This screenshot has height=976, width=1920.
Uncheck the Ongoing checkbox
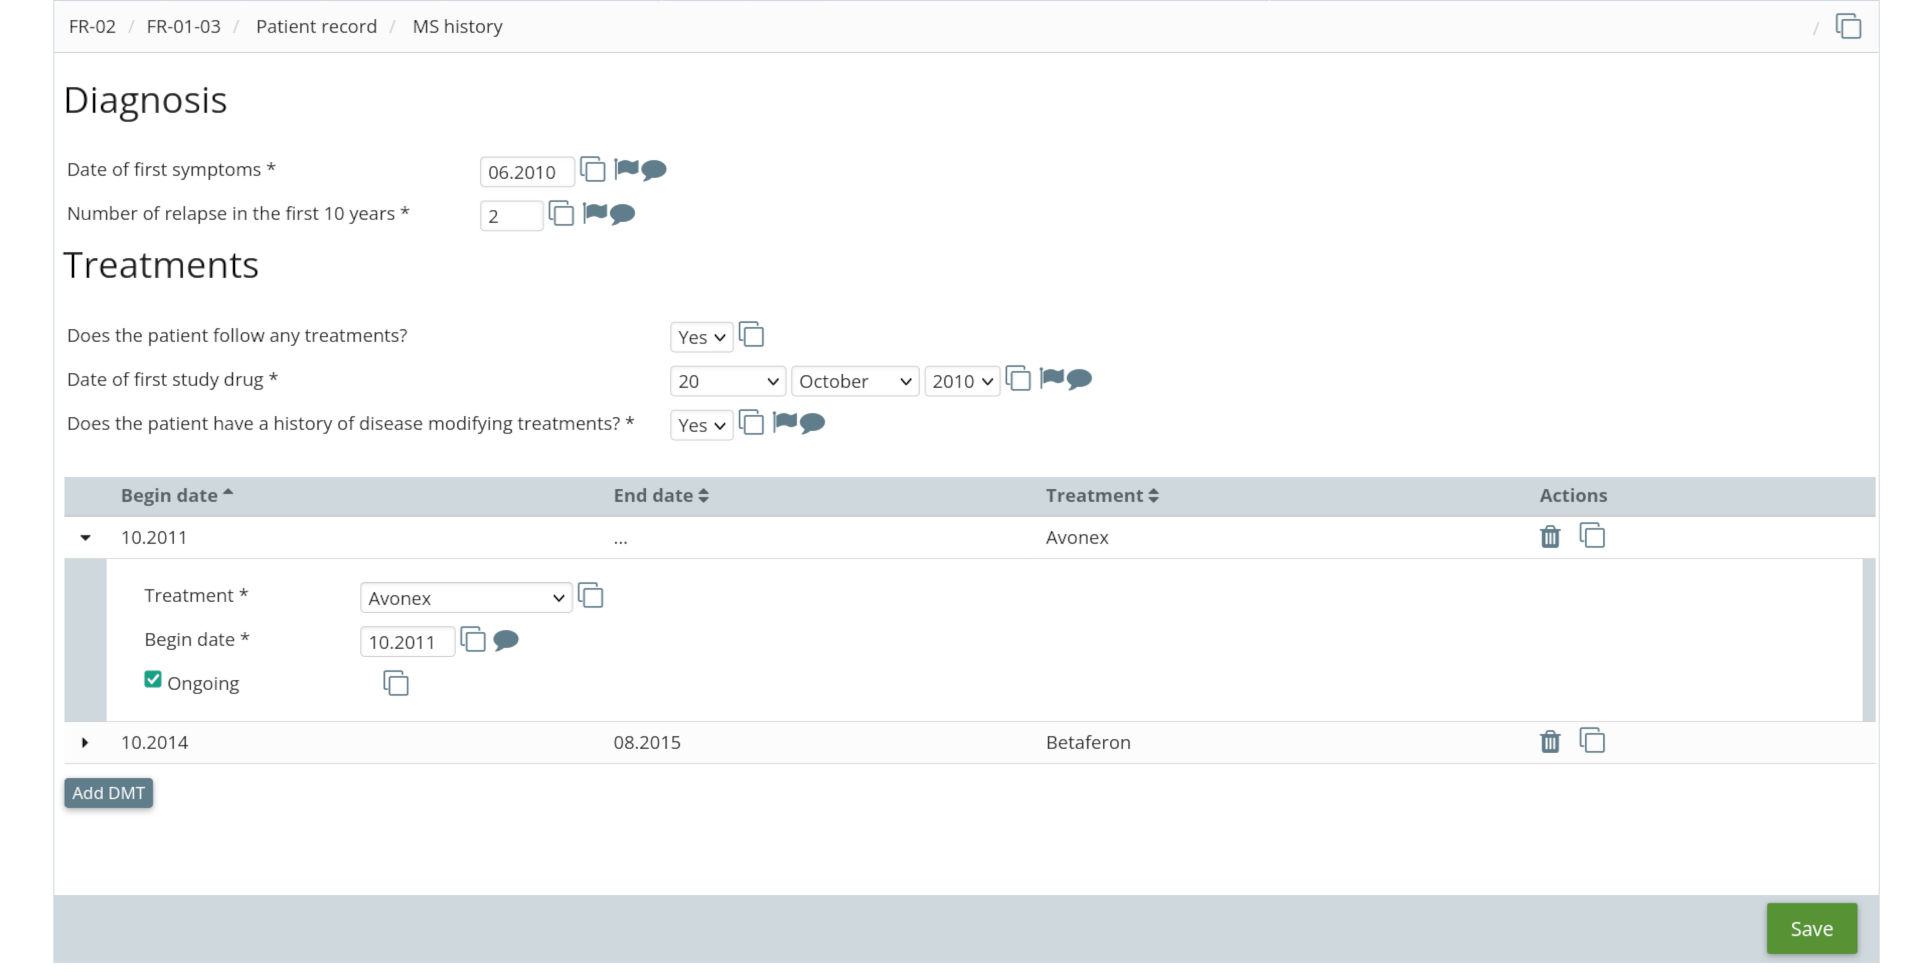pos(153,680)
